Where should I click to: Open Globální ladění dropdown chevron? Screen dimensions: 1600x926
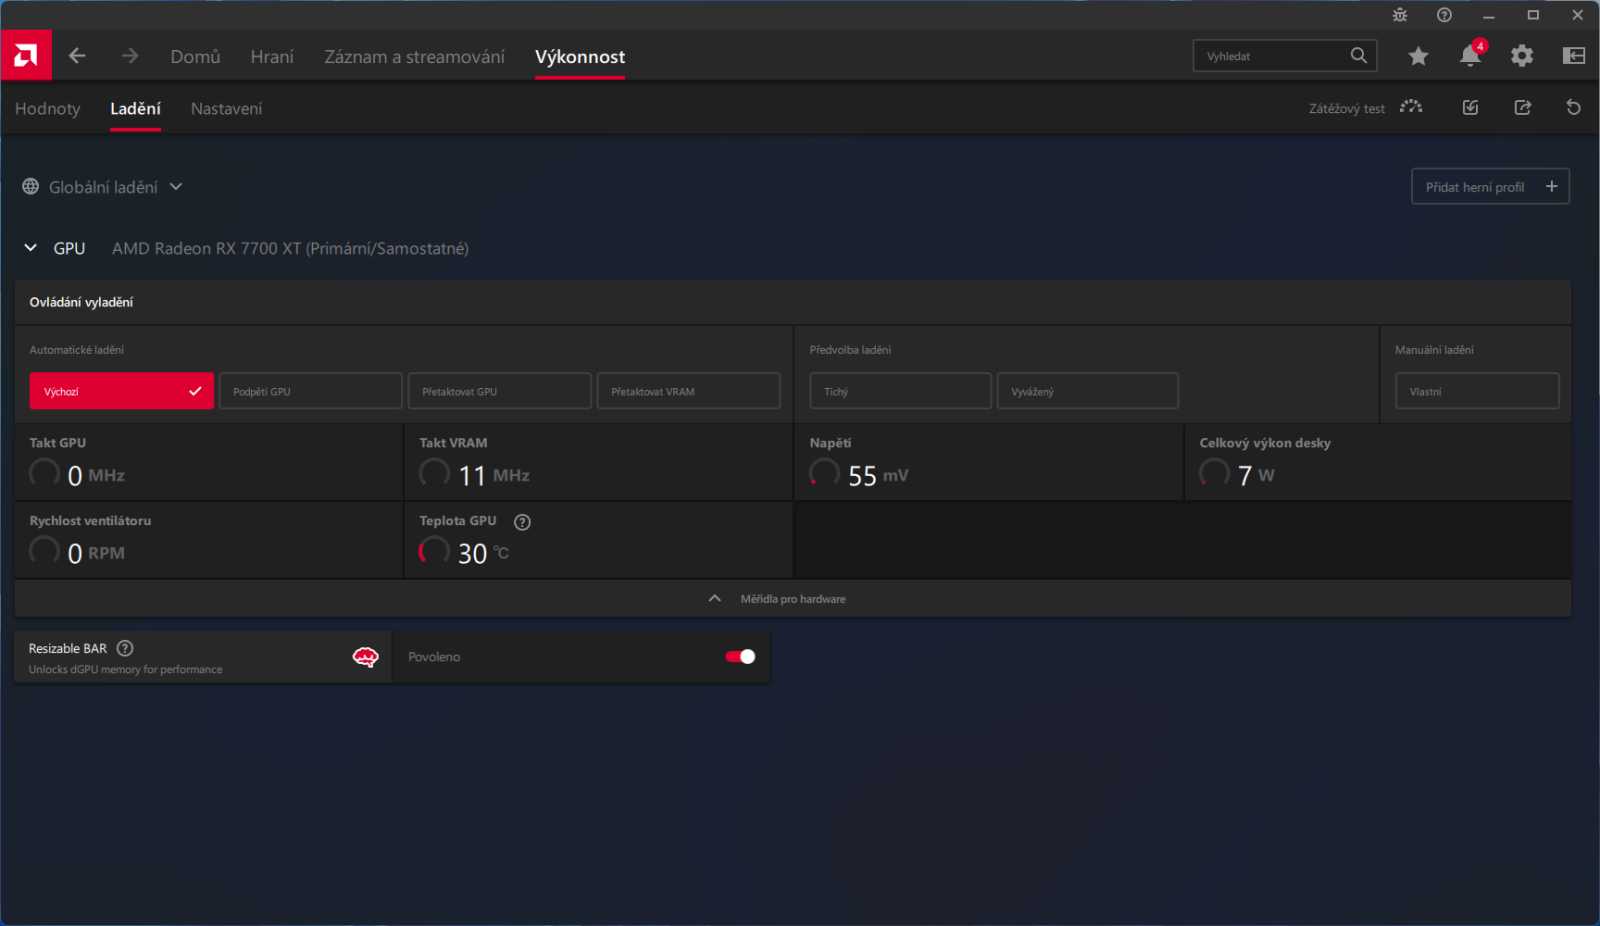tap(176, 187)
